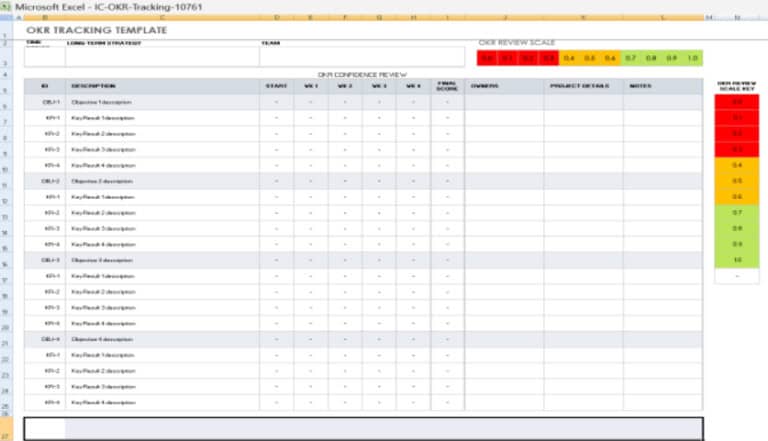768x441 pixels.
Task: Click the OWNERS cell for Objective 1
Action: tap(504, 102)
